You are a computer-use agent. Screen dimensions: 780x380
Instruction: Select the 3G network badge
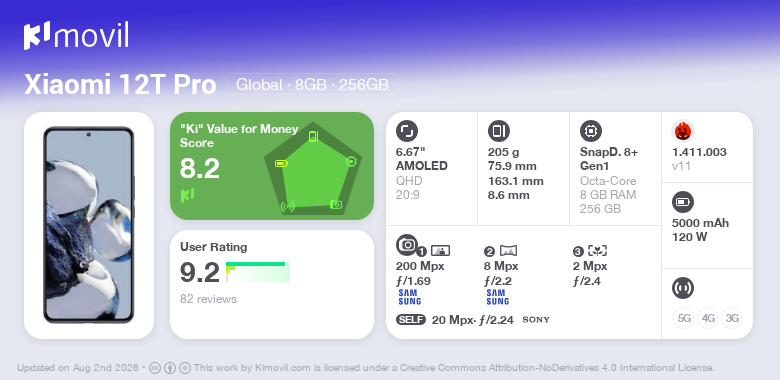(732, 318)
